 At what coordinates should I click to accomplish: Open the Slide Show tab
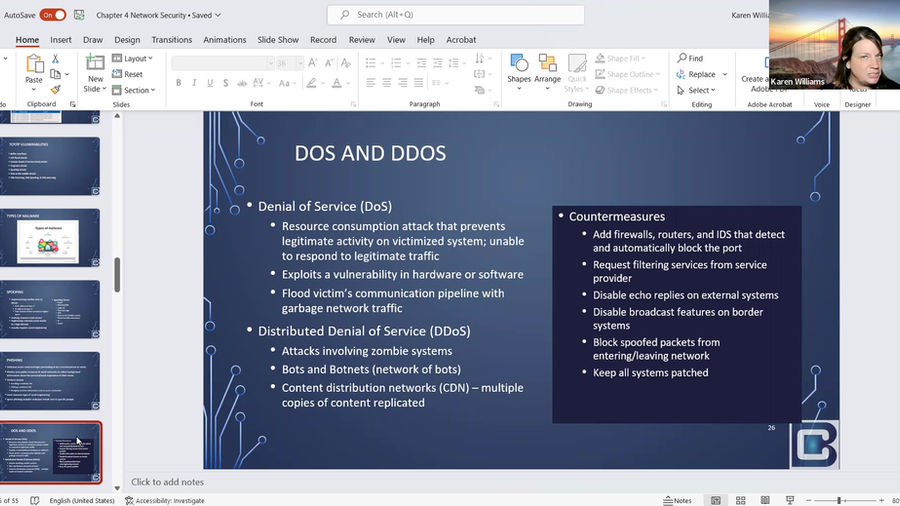278,40
